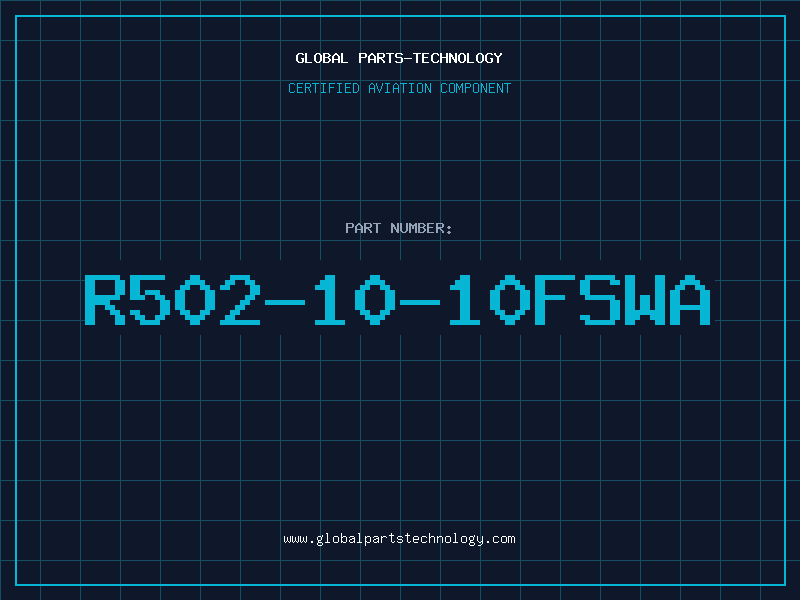Click the .com ending of the website address
The height and width of the screenshot is (600, 800).
[x=500, y=539]
